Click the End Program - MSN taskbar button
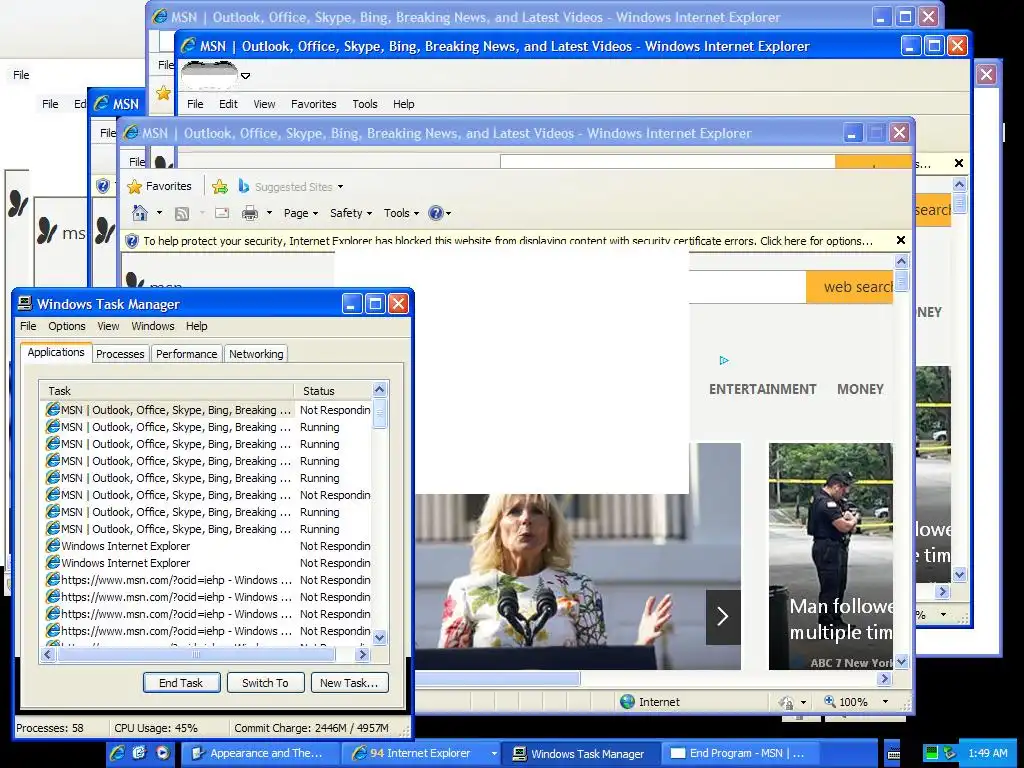Screen dimensions: 1024x768 tap(738, 753)
